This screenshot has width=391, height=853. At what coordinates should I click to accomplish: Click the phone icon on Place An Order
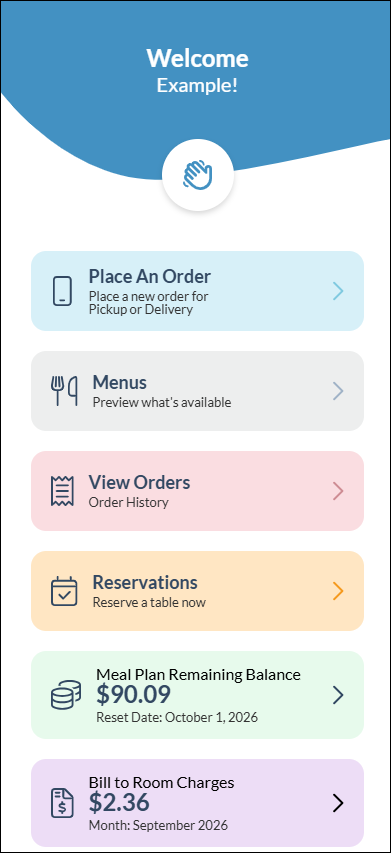[x=62, y=291]
